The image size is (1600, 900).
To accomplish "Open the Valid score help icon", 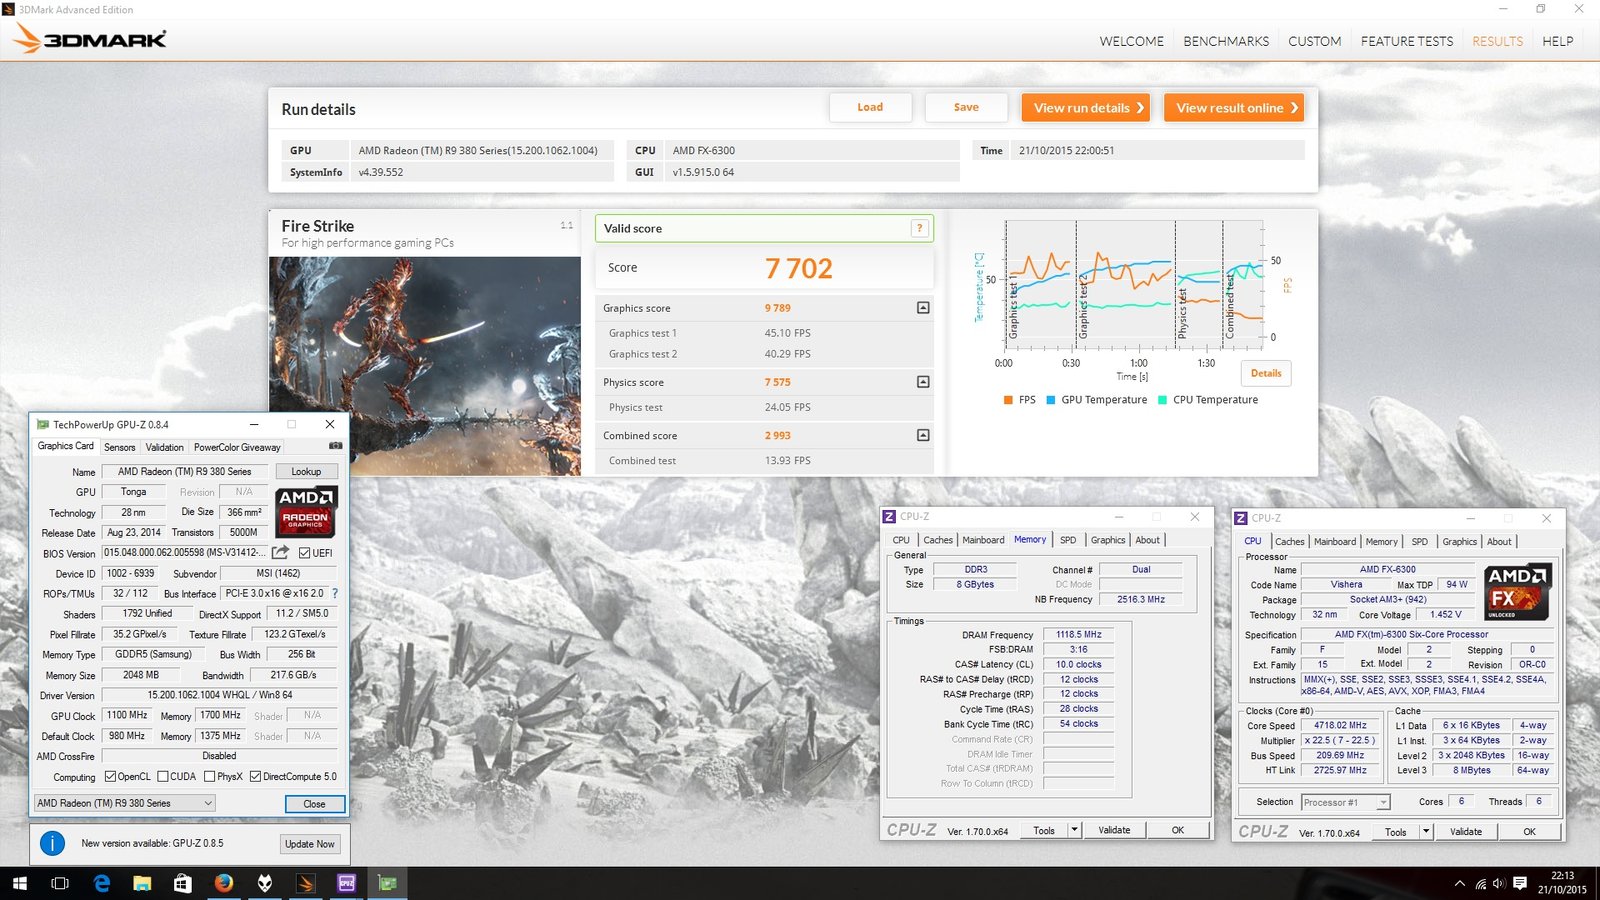I will (x=919, y=228).
